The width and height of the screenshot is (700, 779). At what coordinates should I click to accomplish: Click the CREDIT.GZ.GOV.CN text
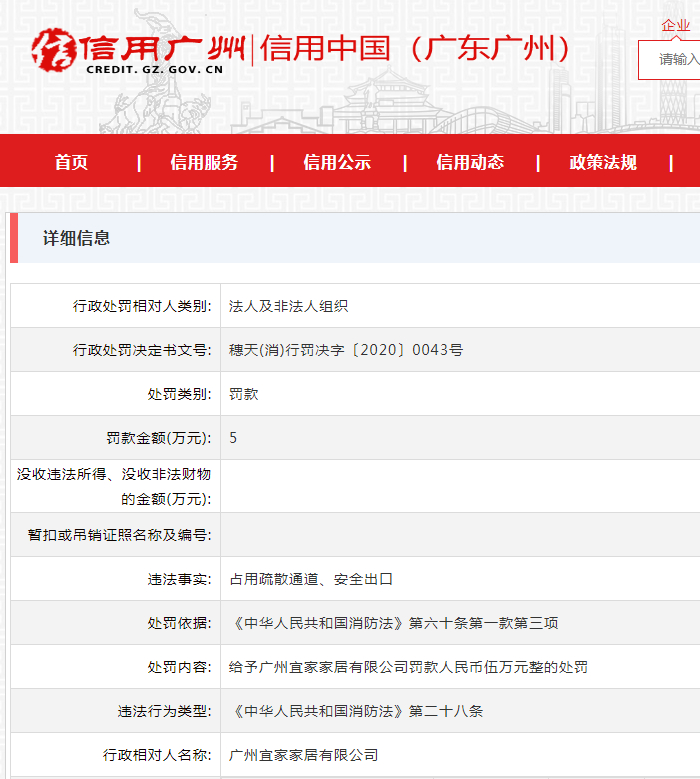click(155, 70)
